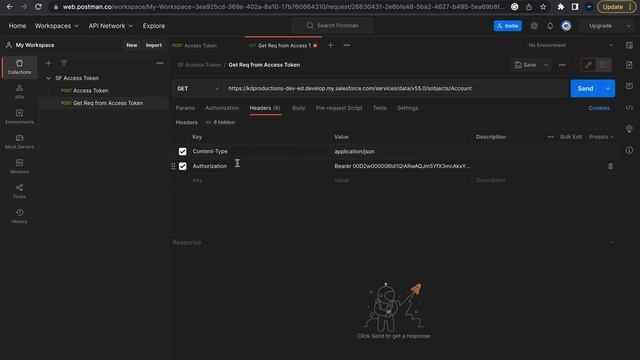Click the Search Postman field

point(332,25)
